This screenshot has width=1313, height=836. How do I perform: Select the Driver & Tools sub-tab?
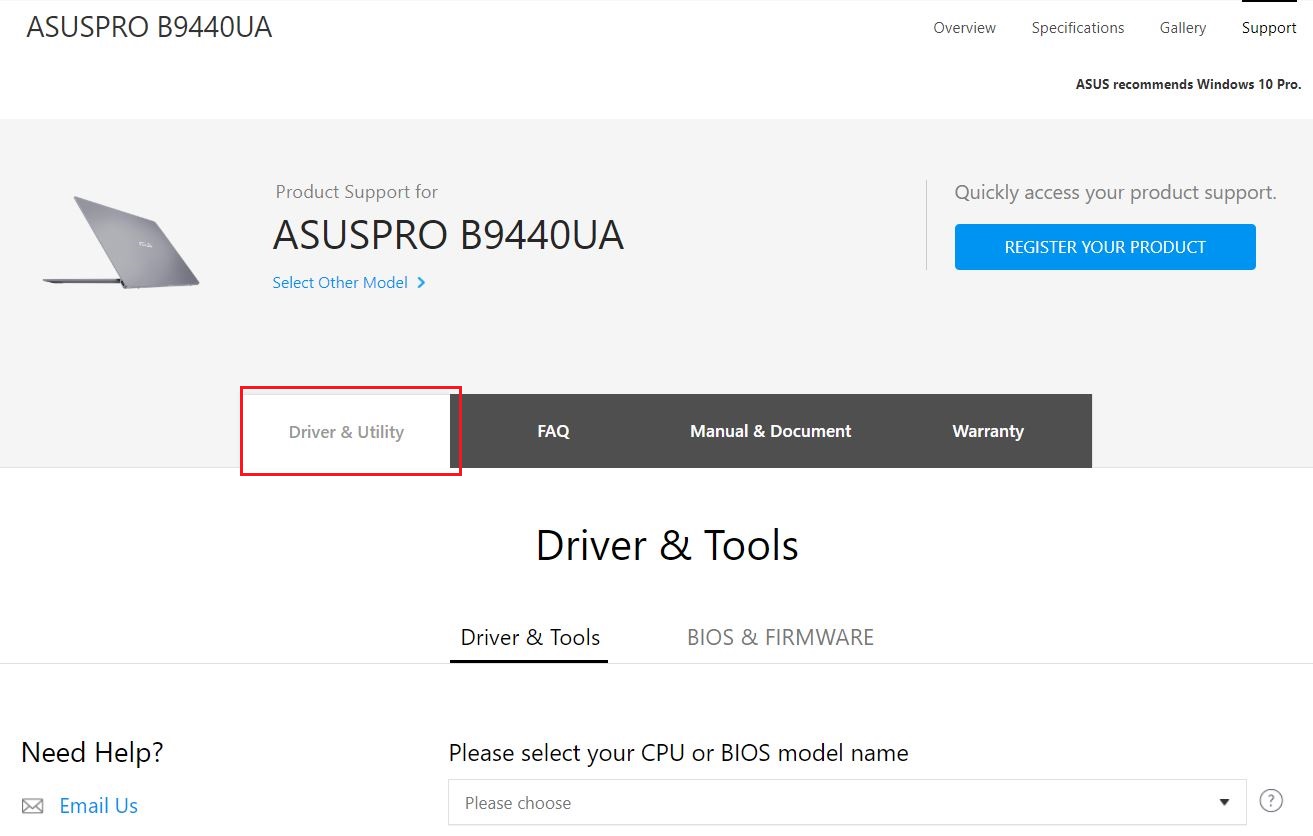click(530, 637)
